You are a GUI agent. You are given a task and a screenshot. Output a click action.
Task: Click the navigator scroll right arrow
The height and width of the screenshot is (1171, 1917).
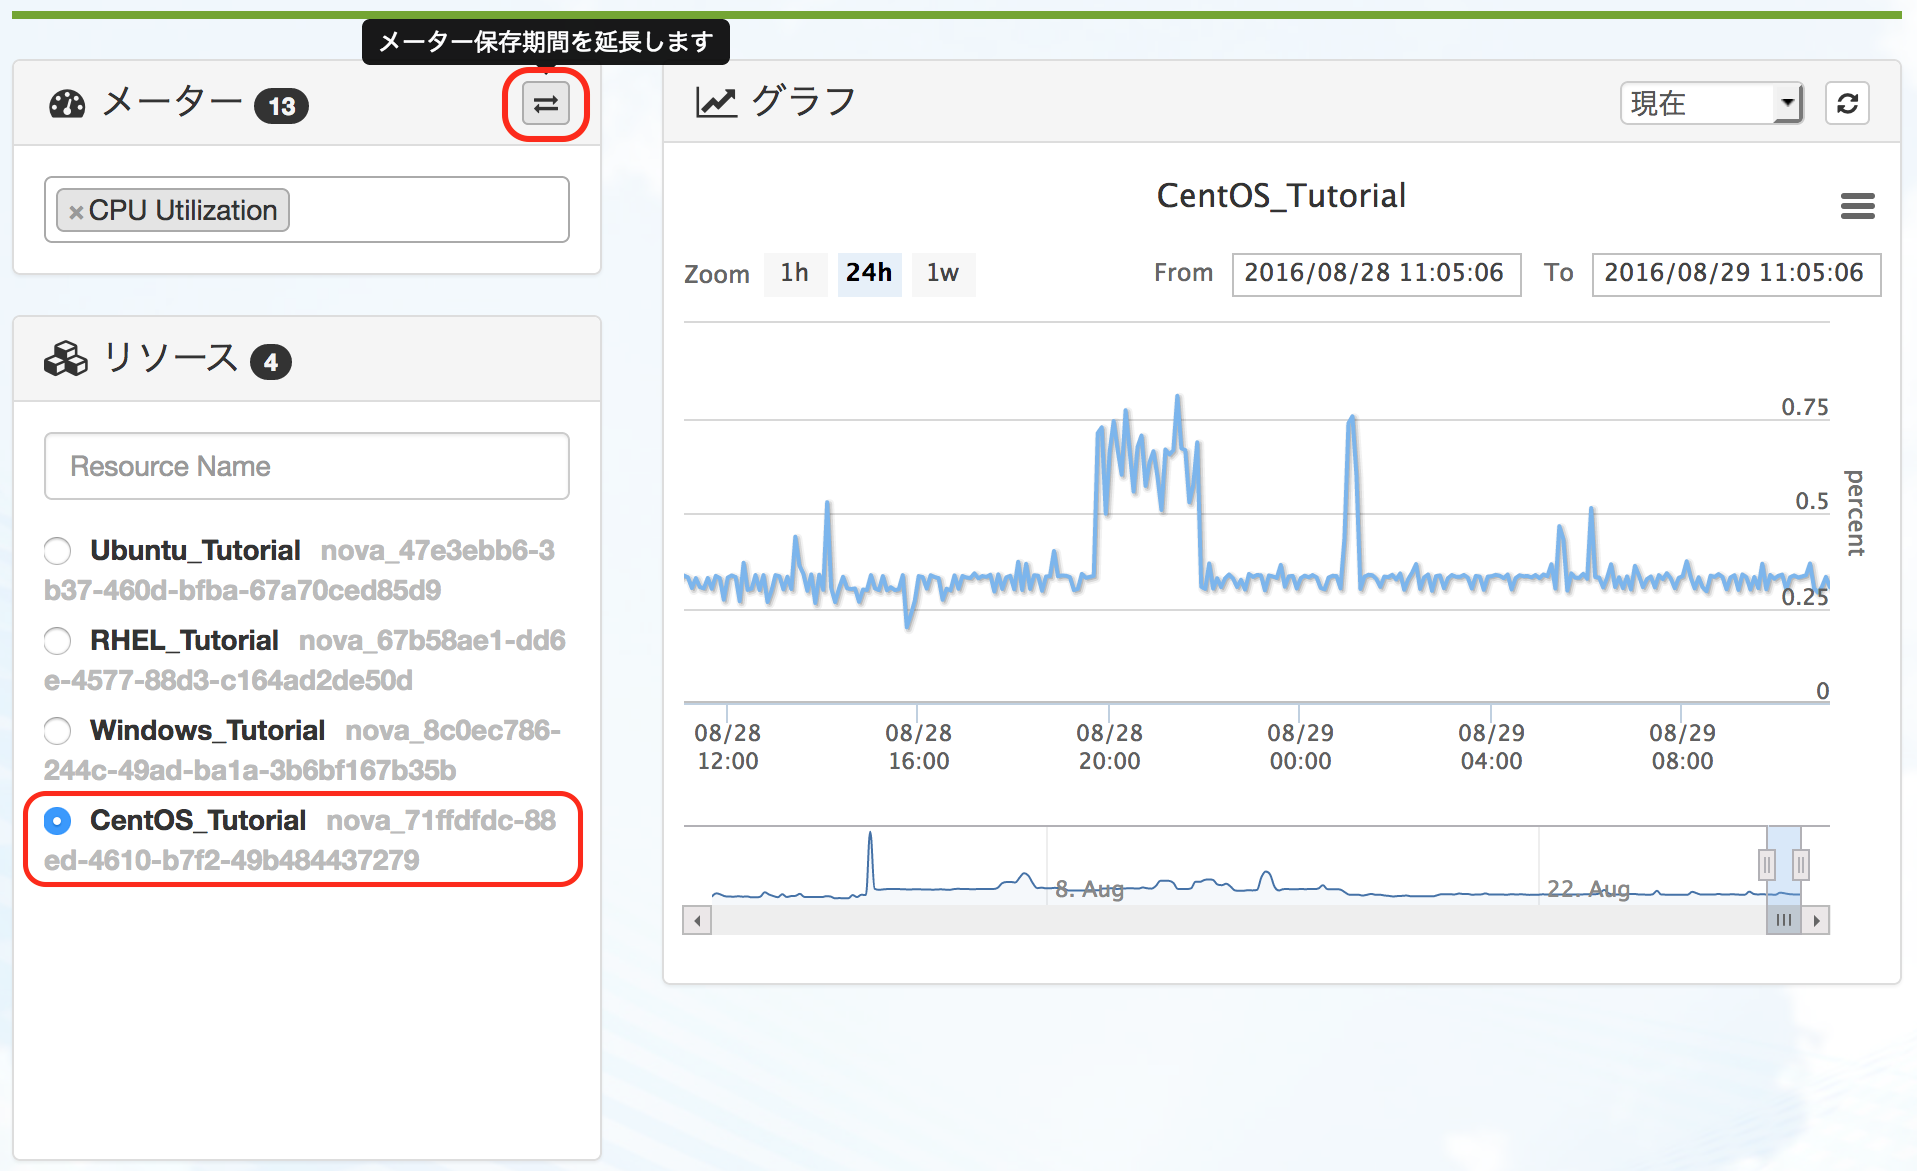1816,920
